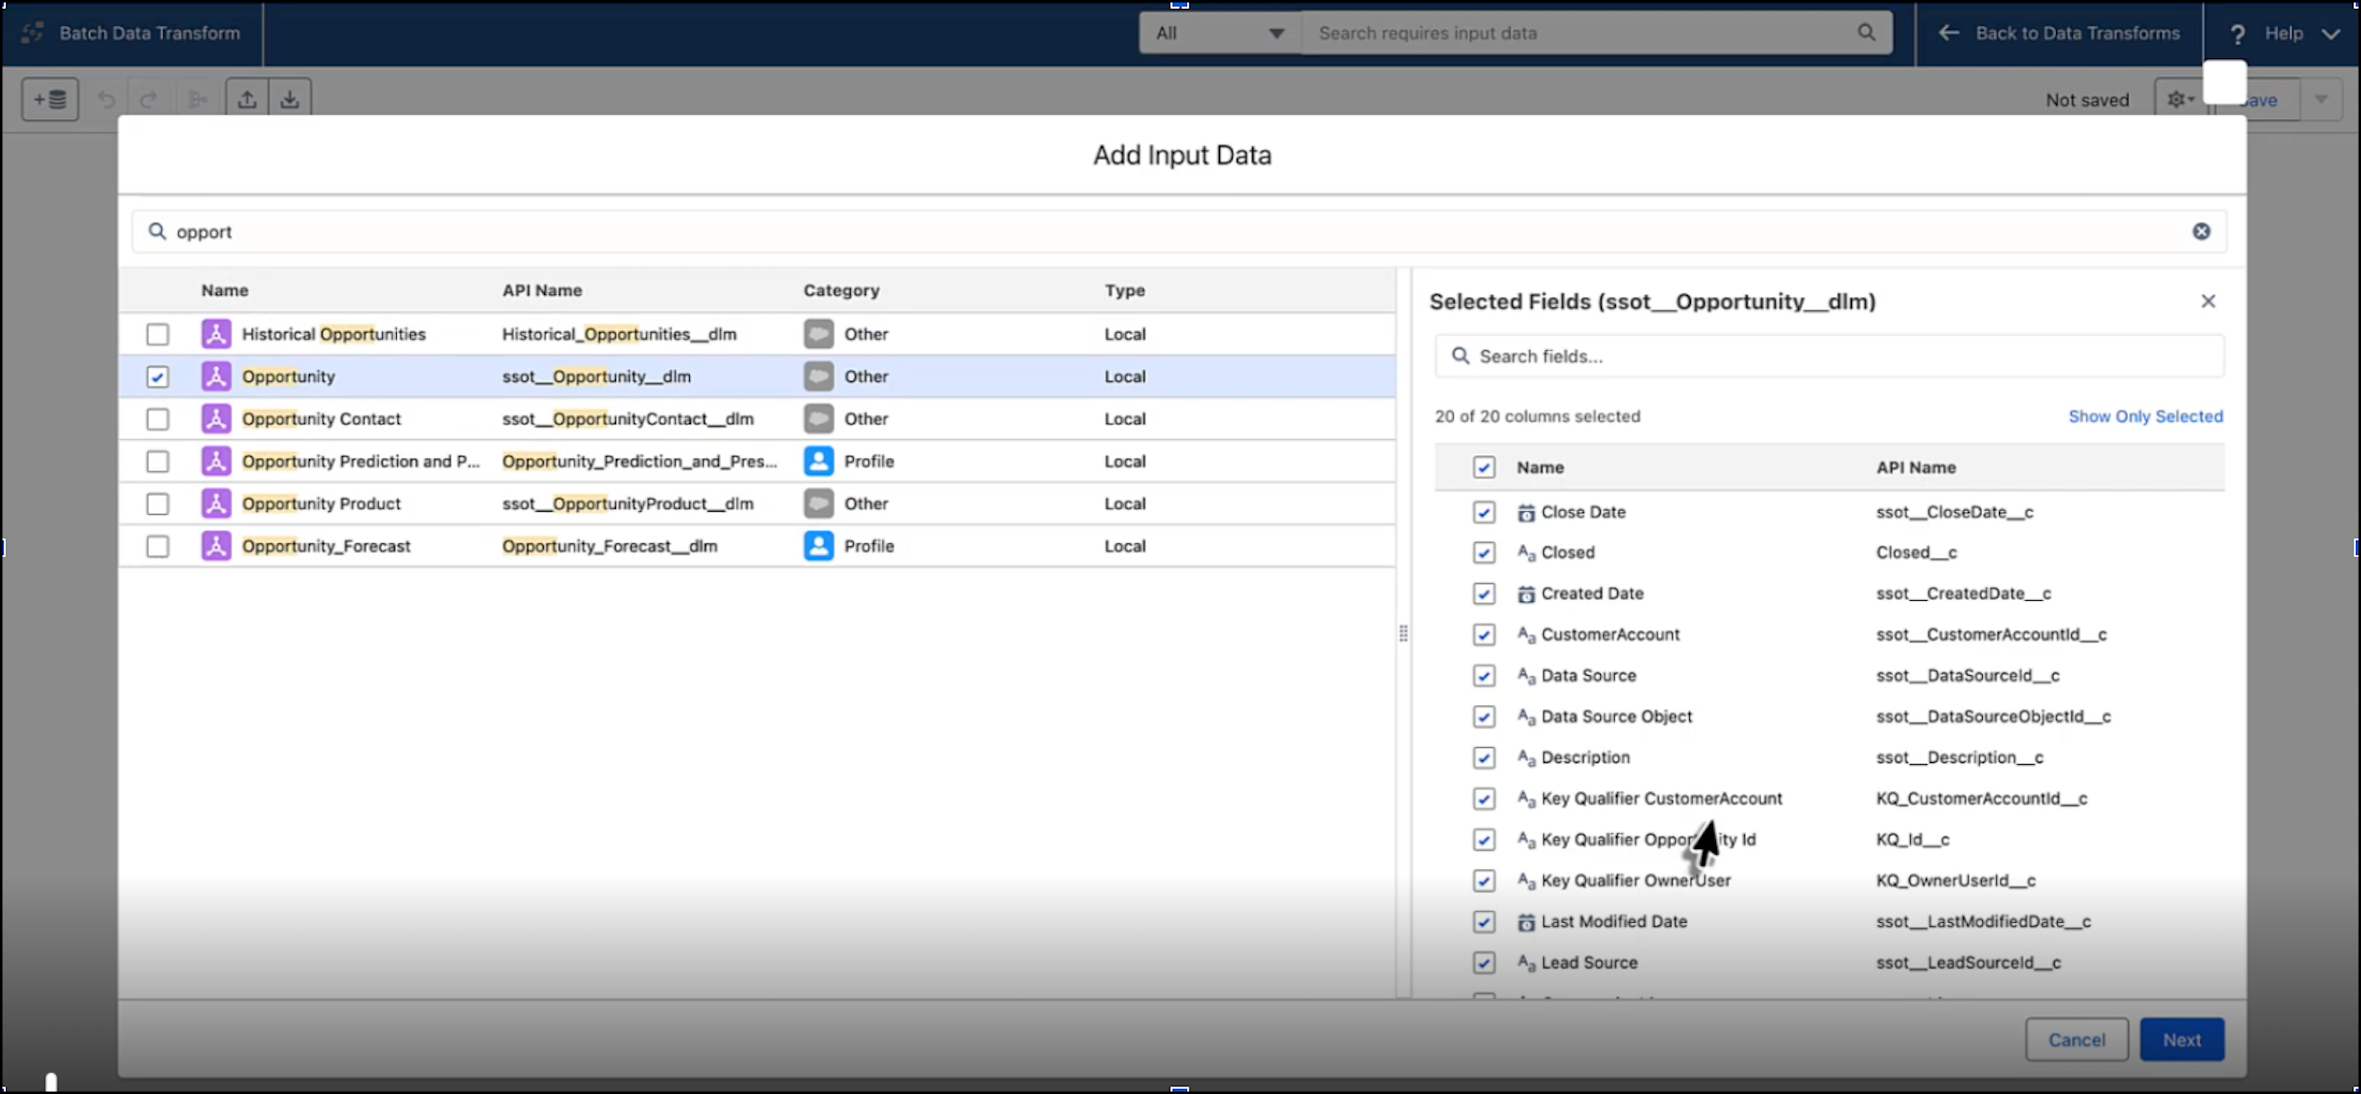Screen dimensions: 2361x1094
Task: Click the text type icon beside Closed
Action: pyautogui.click(x=1526, y=553)
